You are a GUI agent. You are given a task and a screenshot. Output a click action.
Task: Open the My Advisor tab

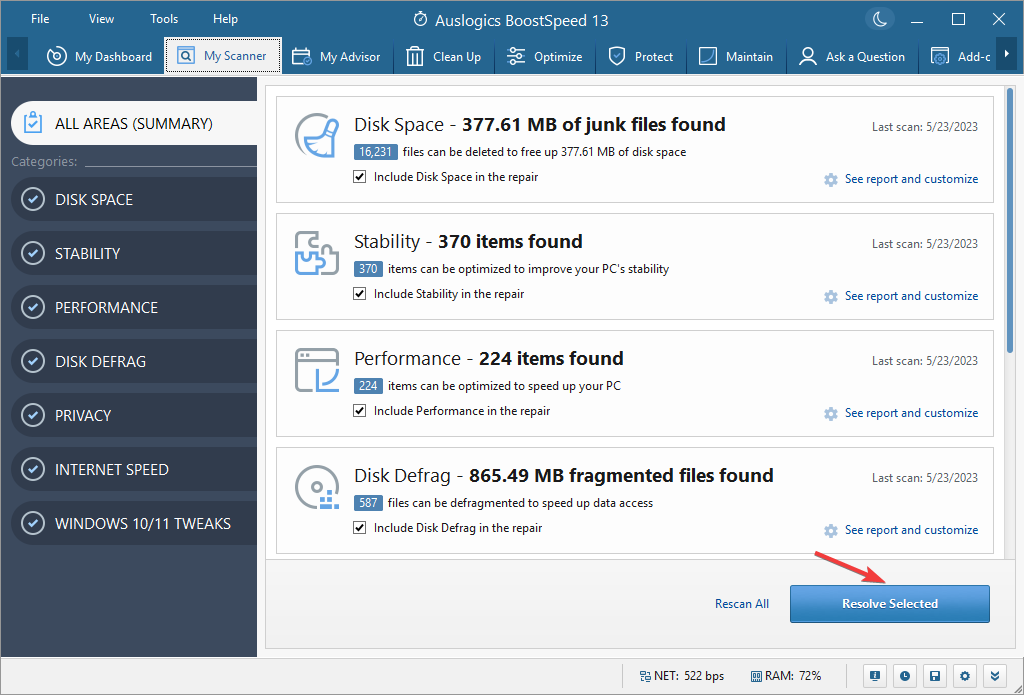click(x=336, y=56)
